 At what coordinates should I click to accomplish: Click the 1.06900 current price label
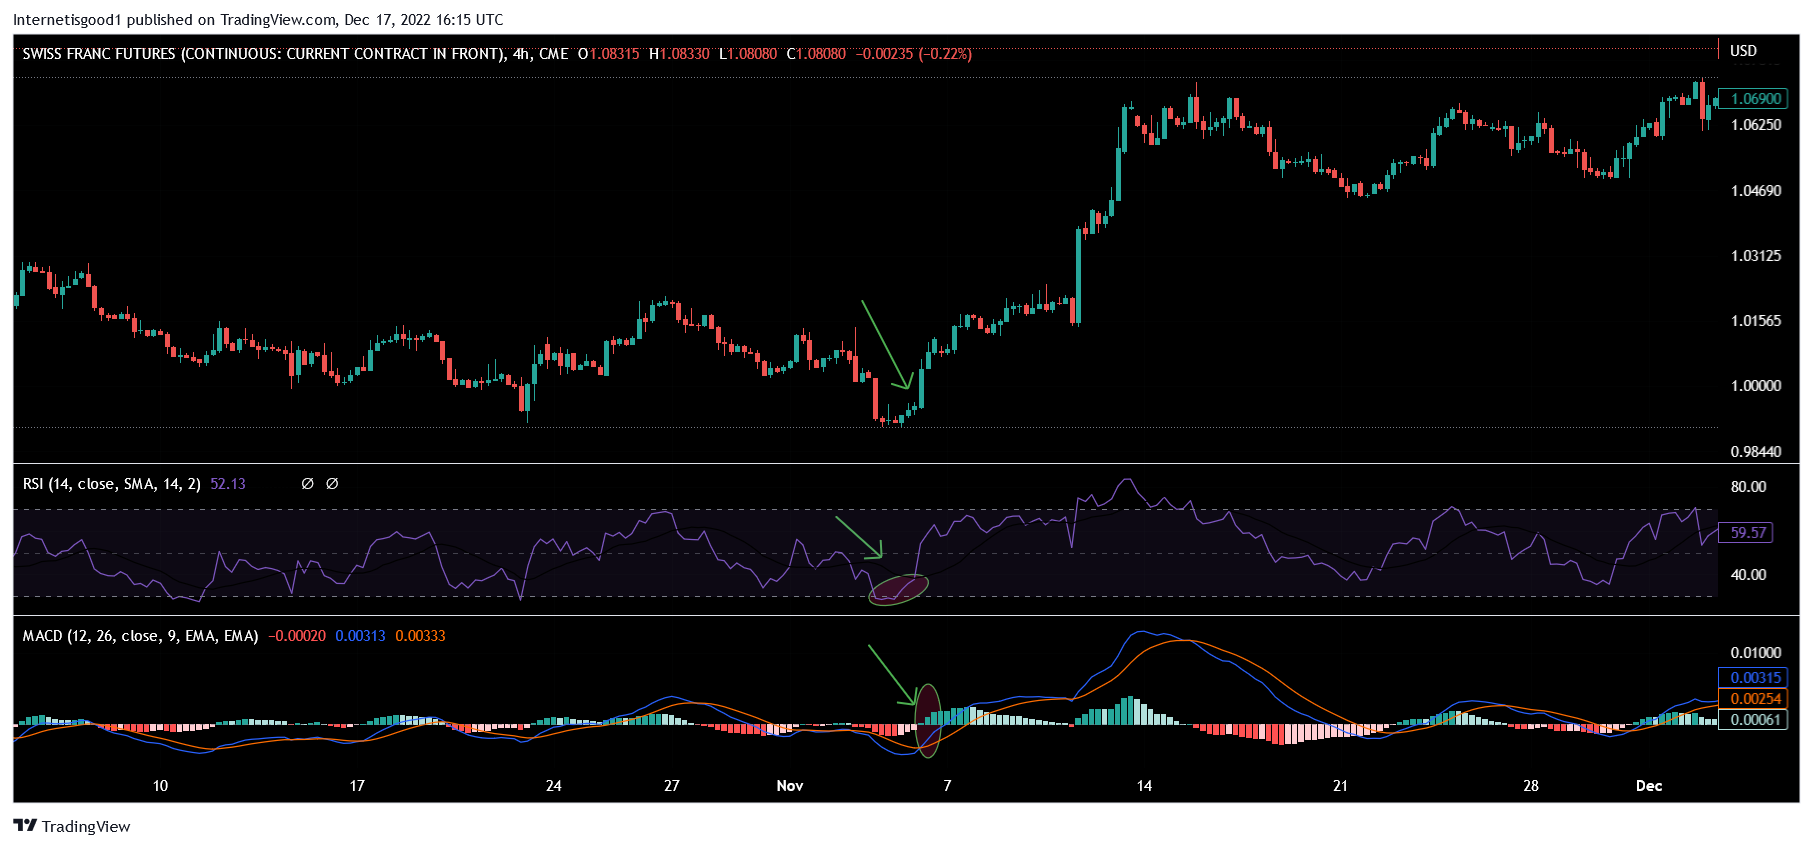click(x=1755, y=99)
